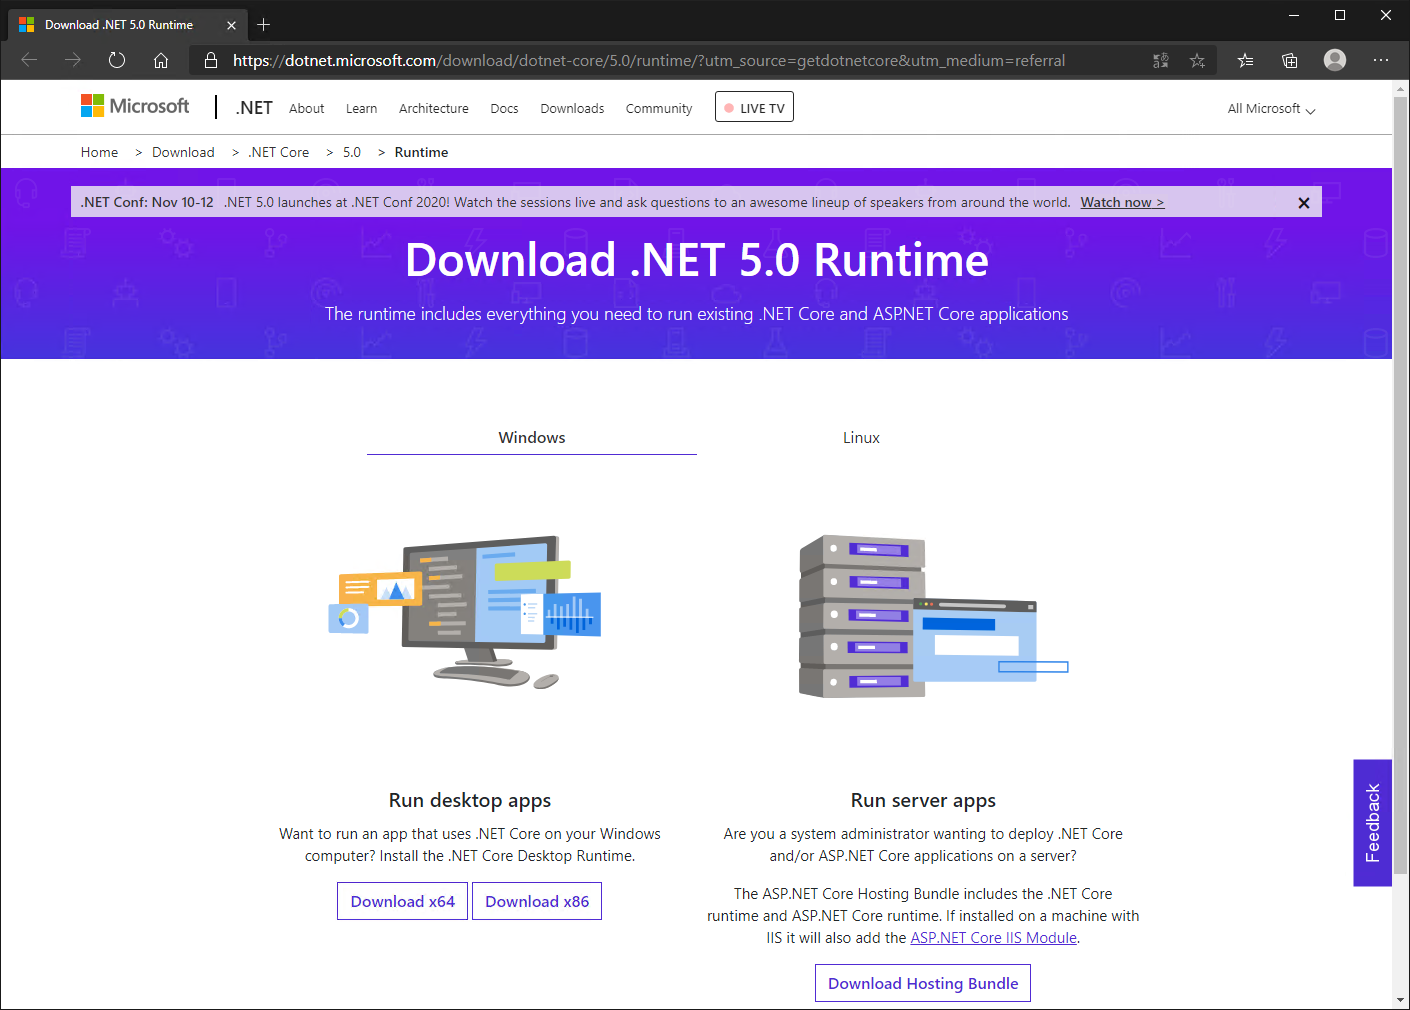Click the LIVE TV button
Image resolution: width=1410 pixels, height=1010 pixels.
coord(754,107)
